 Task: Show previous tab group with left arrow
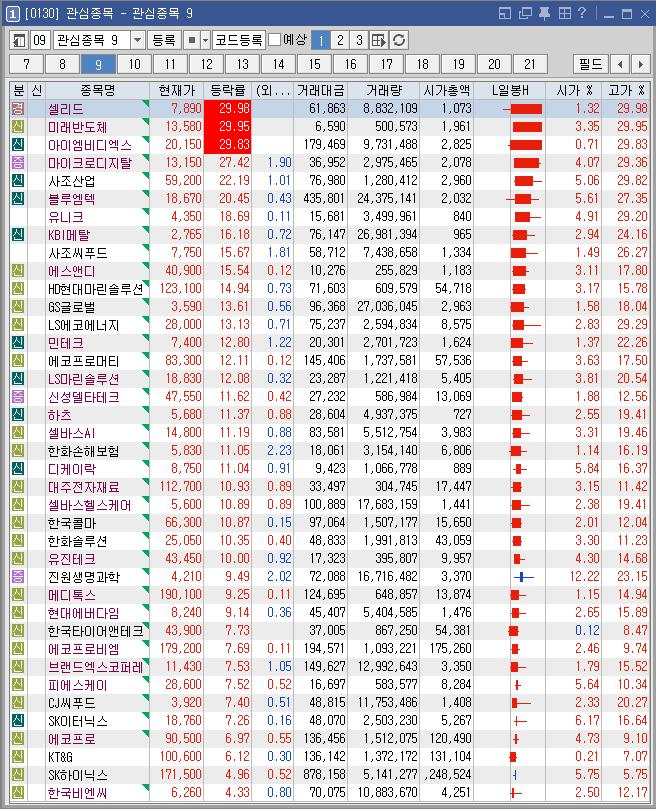(620, 64)
